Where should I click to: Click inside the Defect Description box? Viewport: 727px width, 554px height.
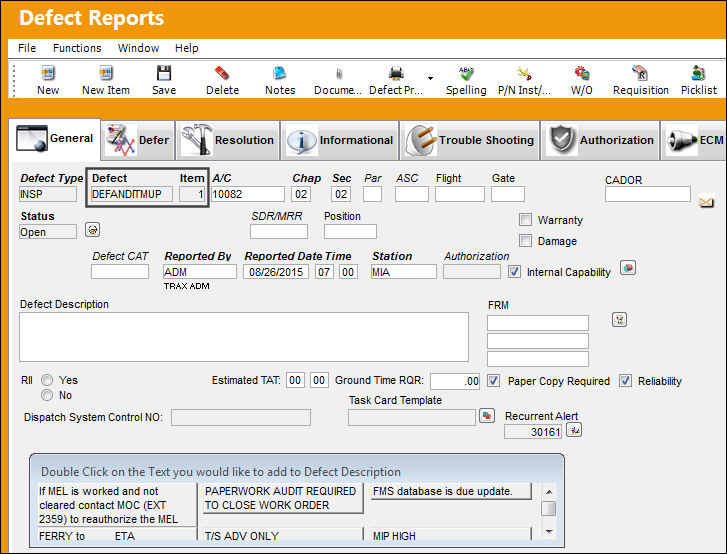coord(244,337)
